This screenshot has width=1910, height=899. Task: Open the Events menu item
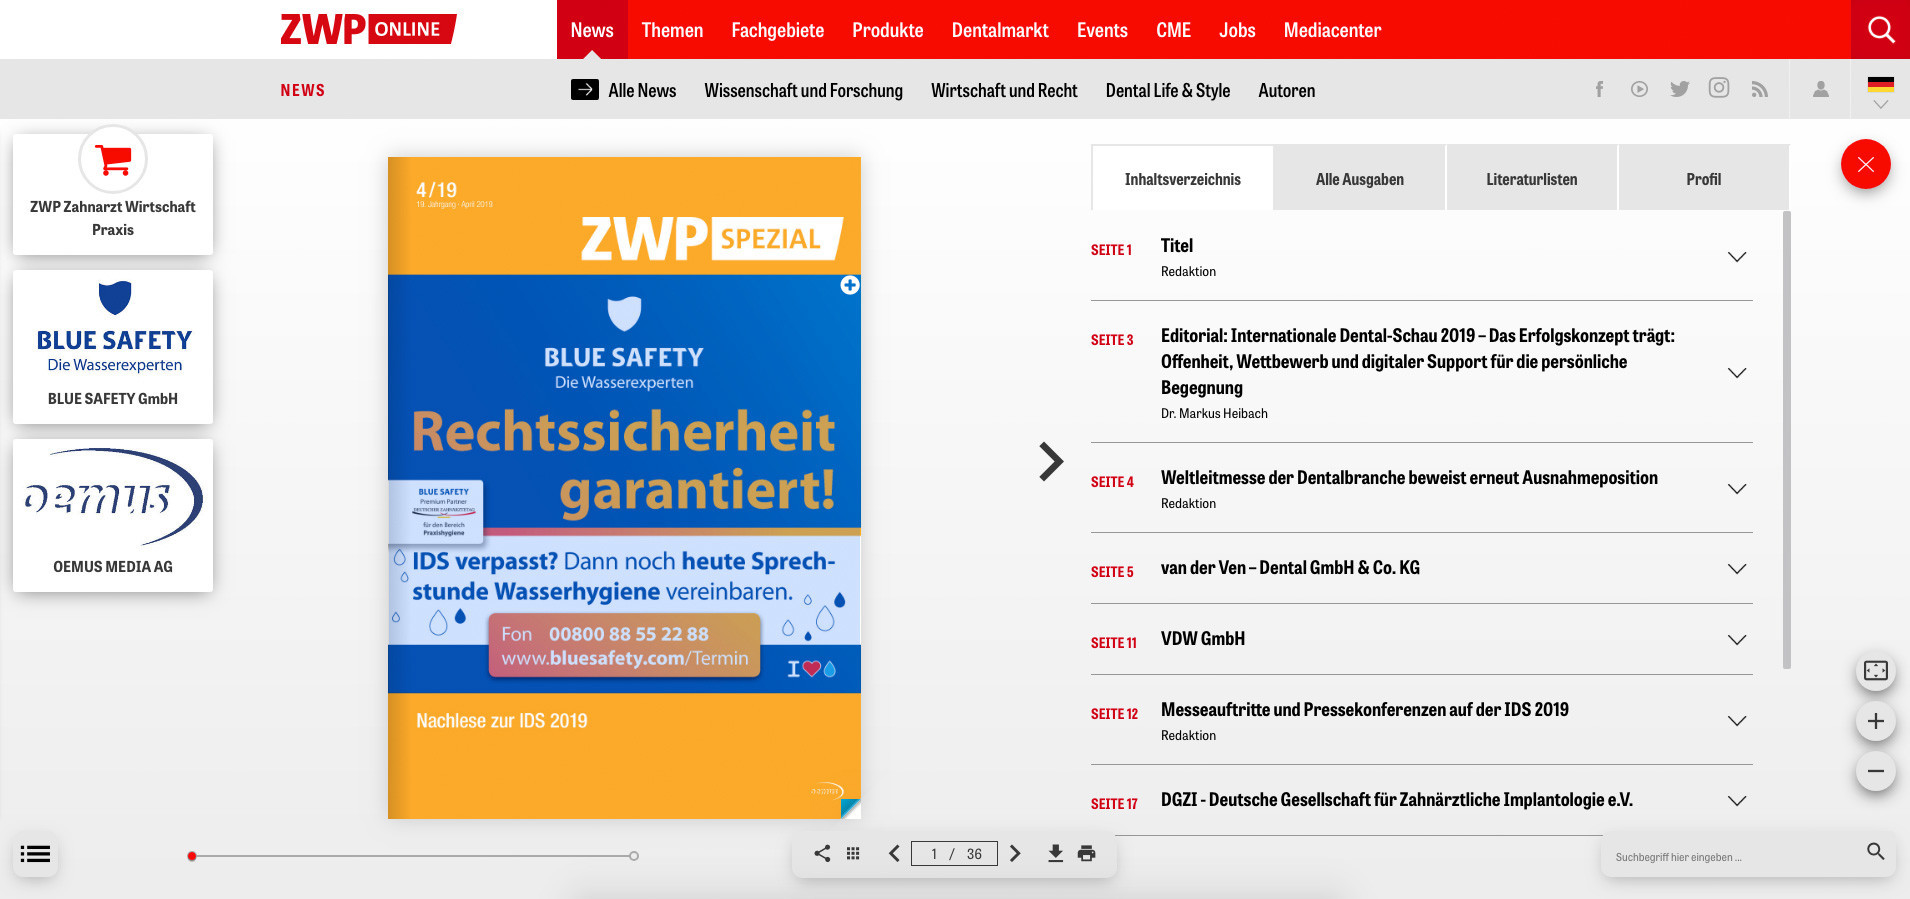pos(1102,29)
